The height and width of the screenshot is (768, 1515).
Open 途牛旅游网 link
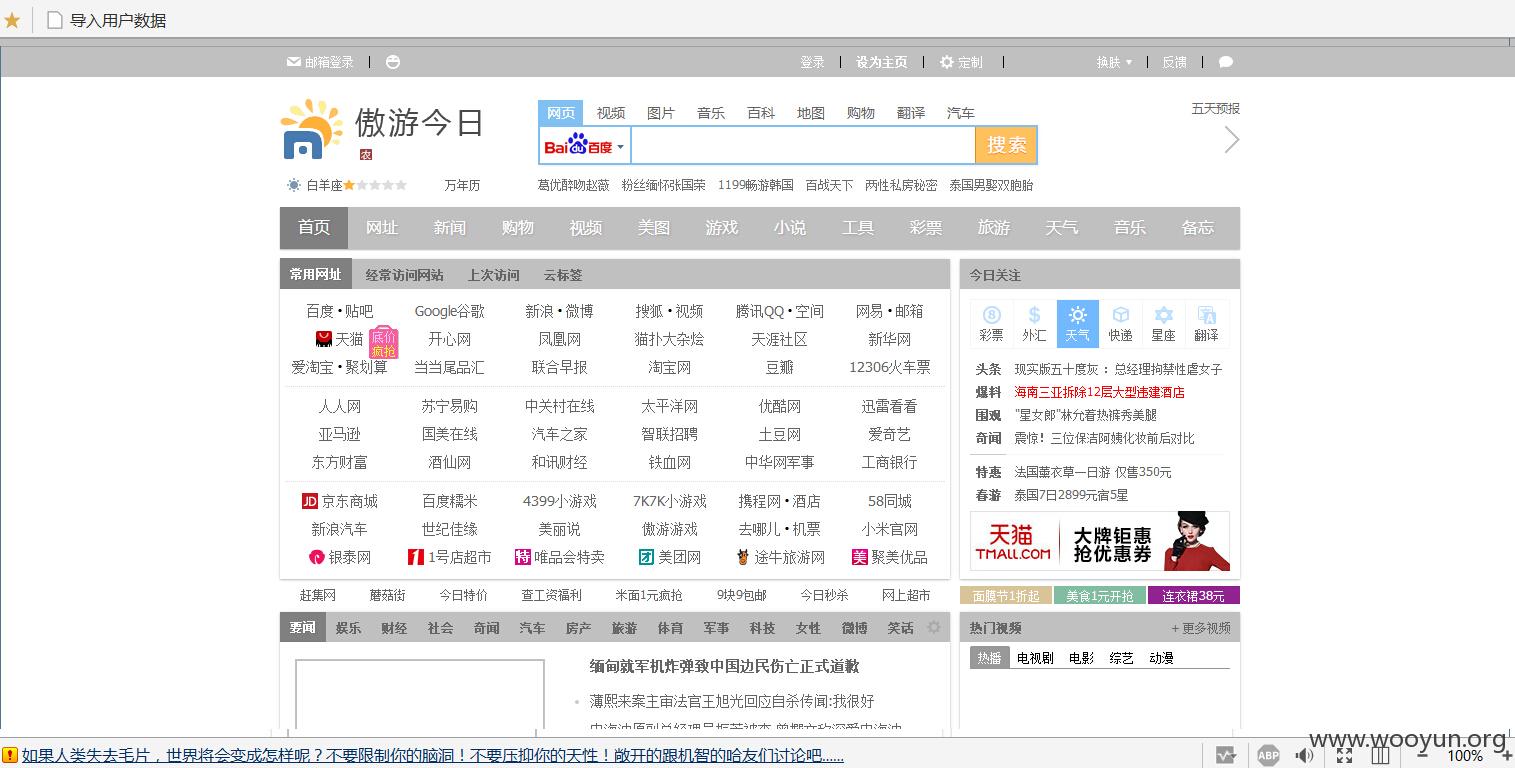[x=780, y=557]
